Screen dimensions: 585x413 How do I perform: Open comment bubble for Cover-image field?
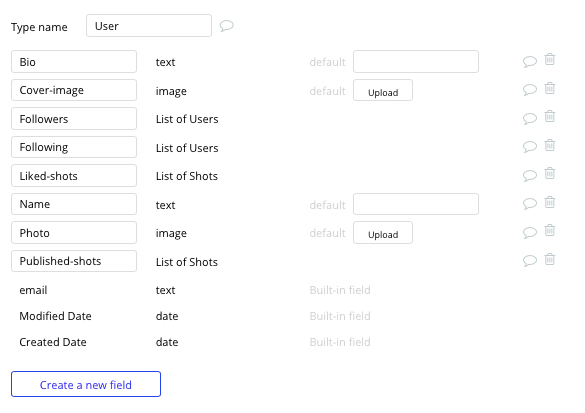click(x=529, y=90)
